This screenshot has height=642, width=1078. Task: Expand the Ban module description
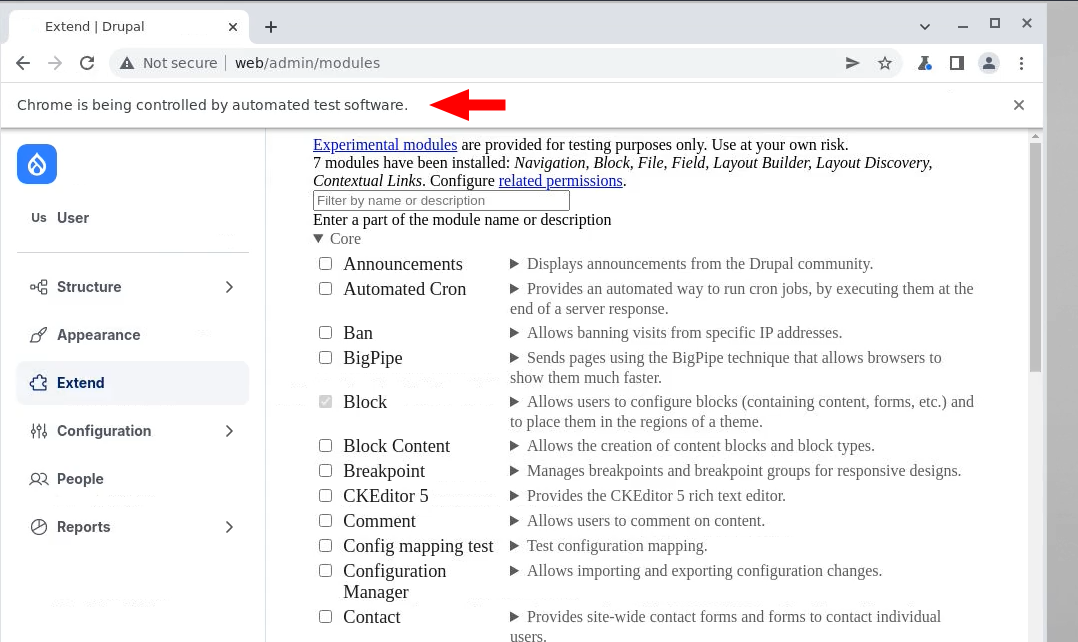coord(514,333)
